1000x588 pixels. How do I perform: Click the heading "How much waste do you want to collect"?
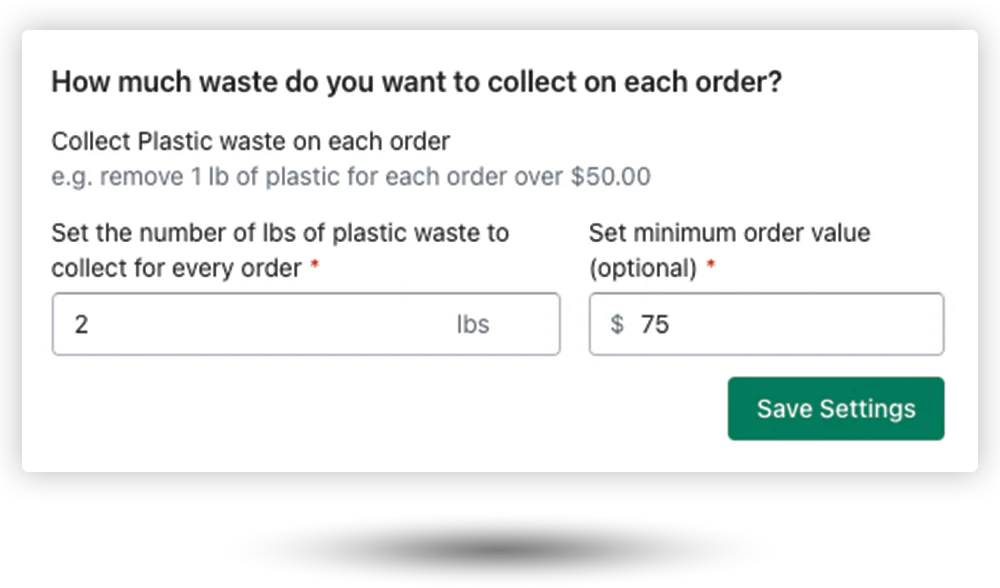(415, 82)
